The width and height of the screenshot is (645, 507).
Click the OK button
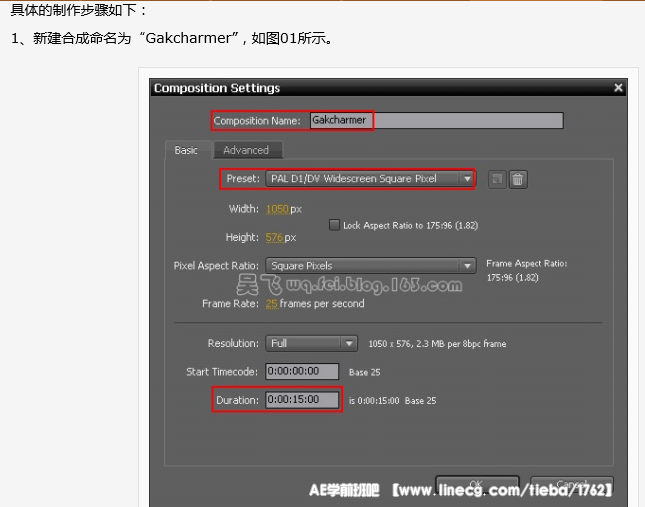pos(477,484)
